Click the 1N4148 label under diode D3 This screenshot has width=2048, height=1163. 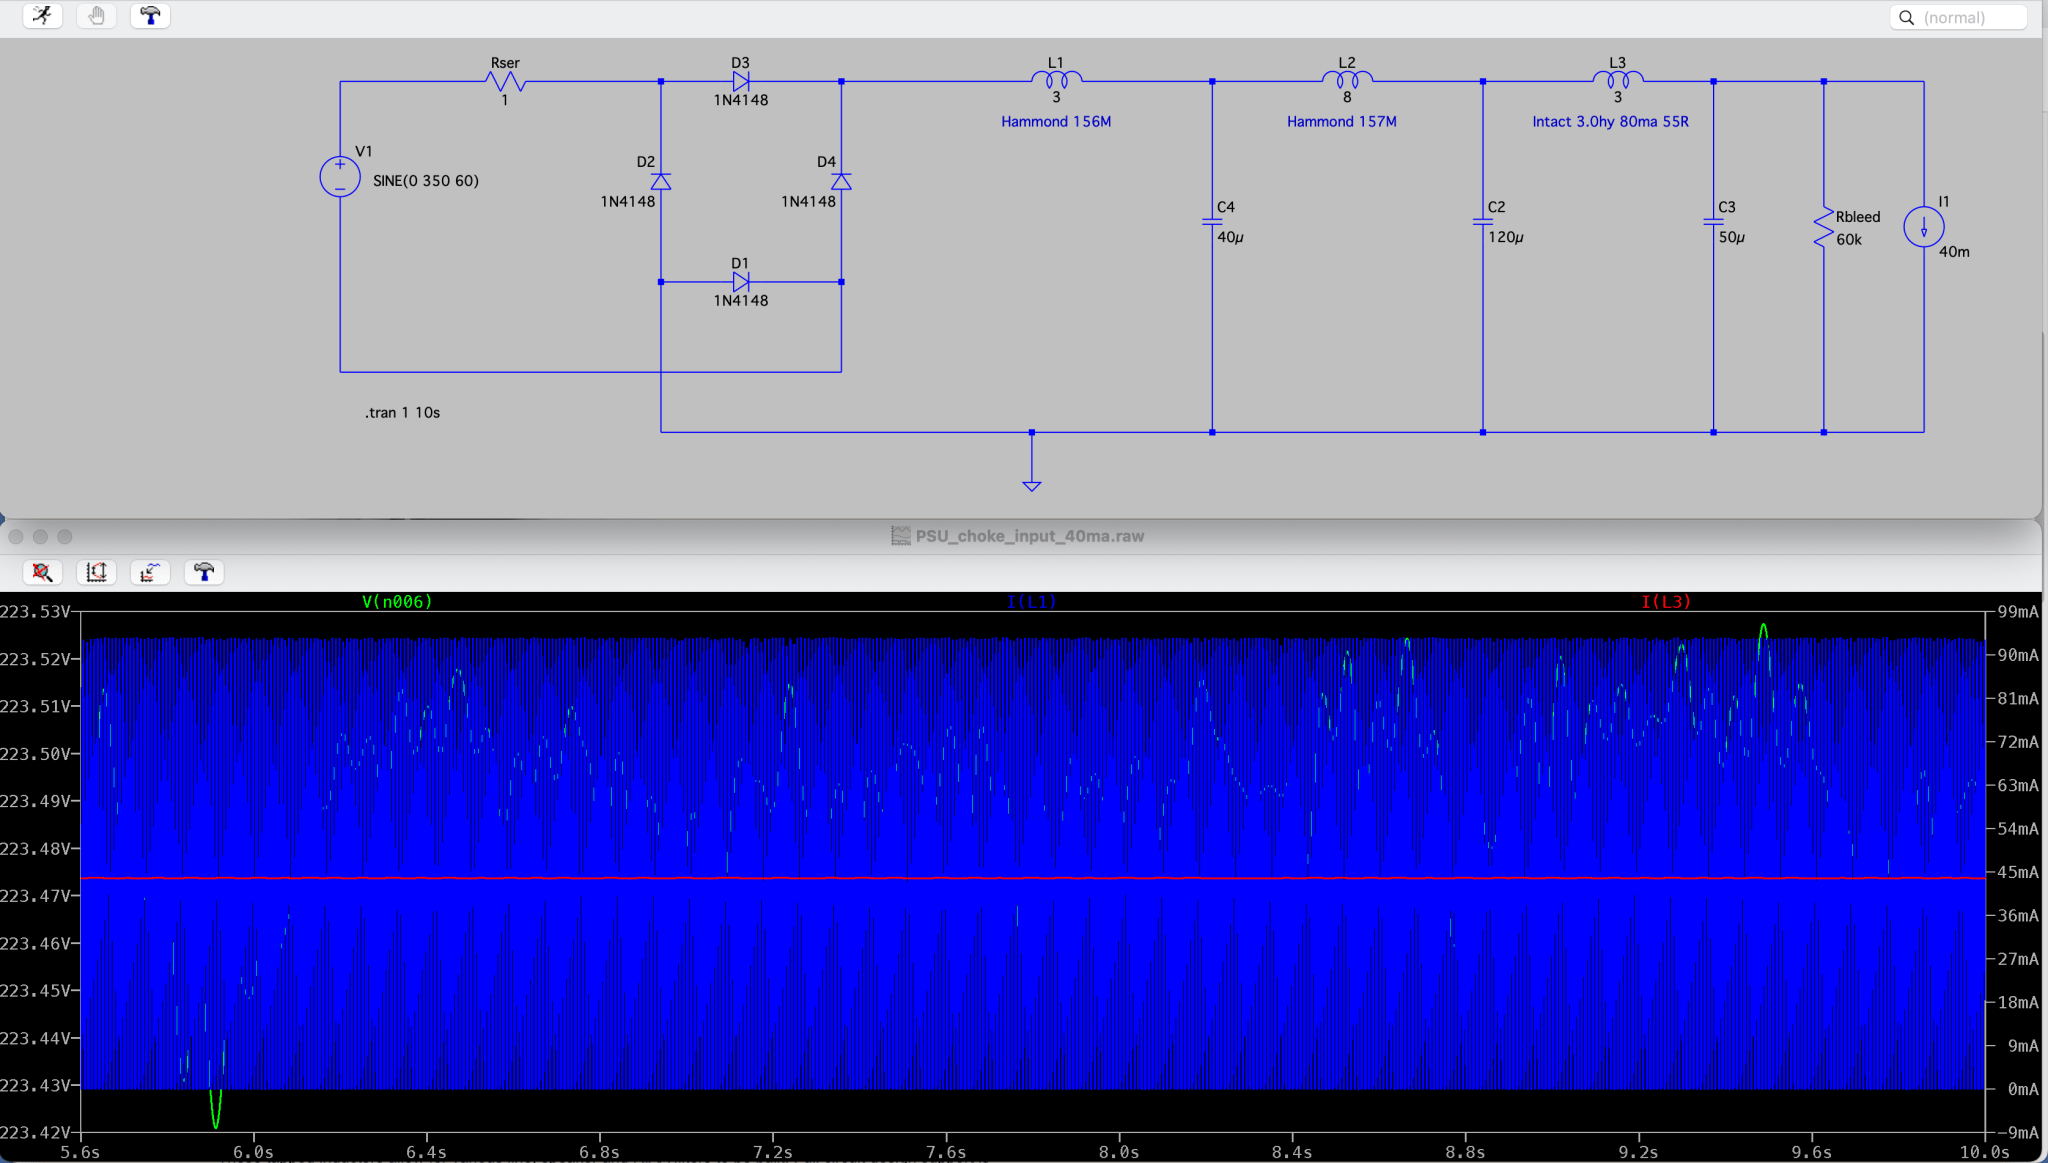741,100
